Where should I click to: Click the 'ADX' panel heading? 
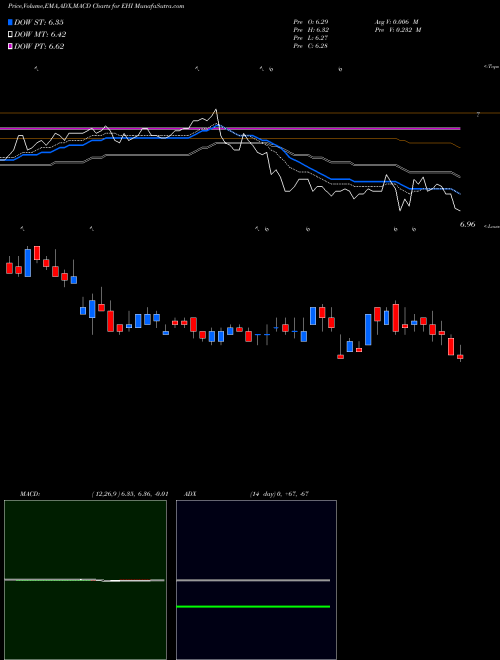pos(191,494)
